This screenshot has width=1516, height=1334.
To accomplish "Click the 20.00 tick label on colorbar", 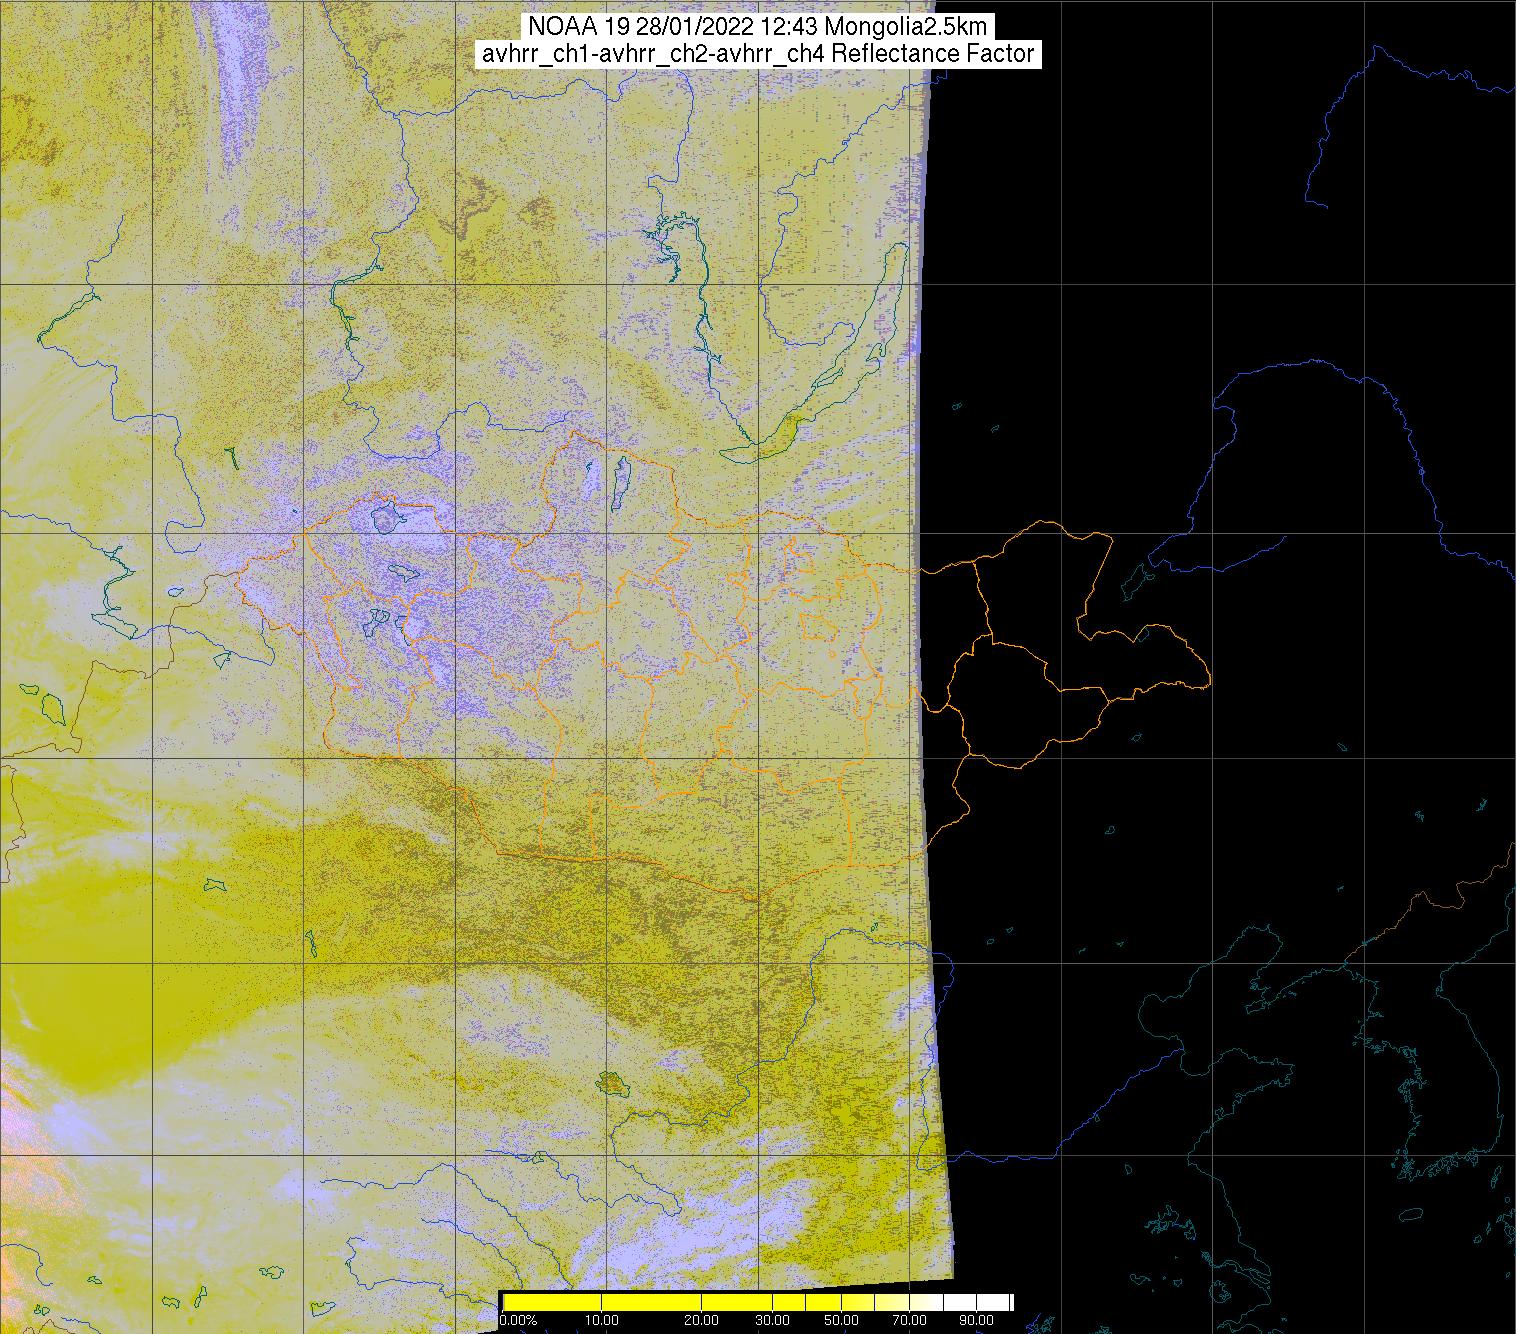I will pos(702,1322).
